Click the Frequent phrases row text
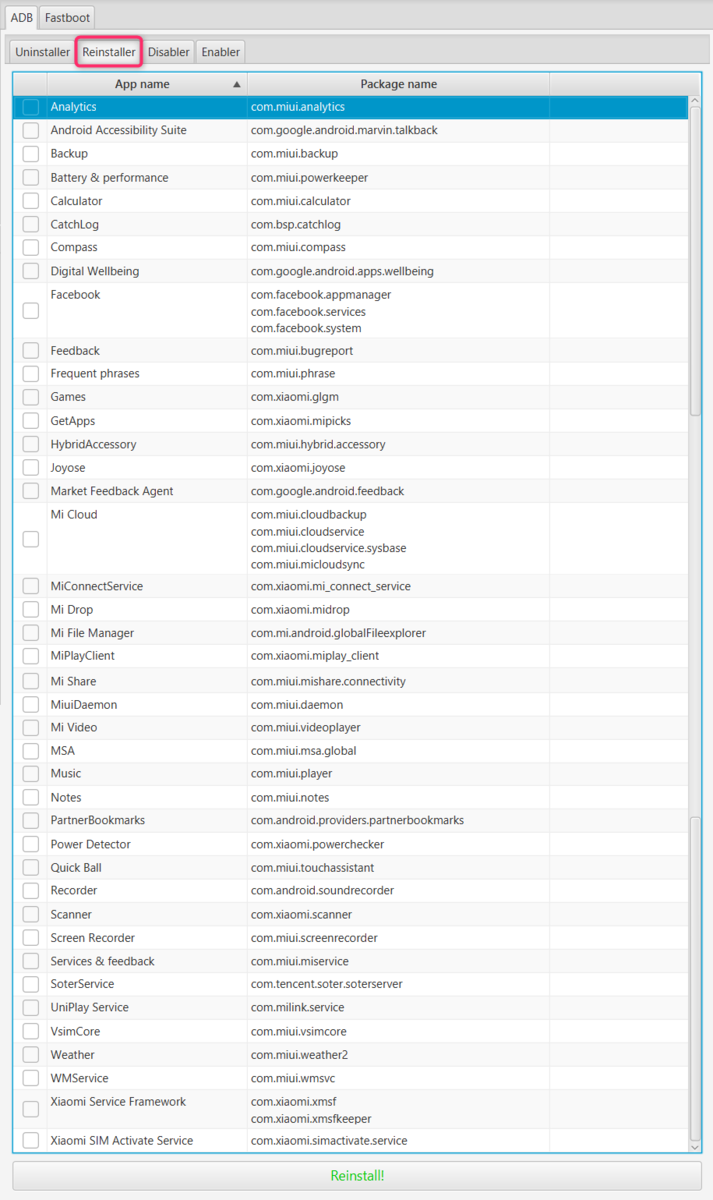This screenshot has width=713, height=1200. click(x=95, y=373)
